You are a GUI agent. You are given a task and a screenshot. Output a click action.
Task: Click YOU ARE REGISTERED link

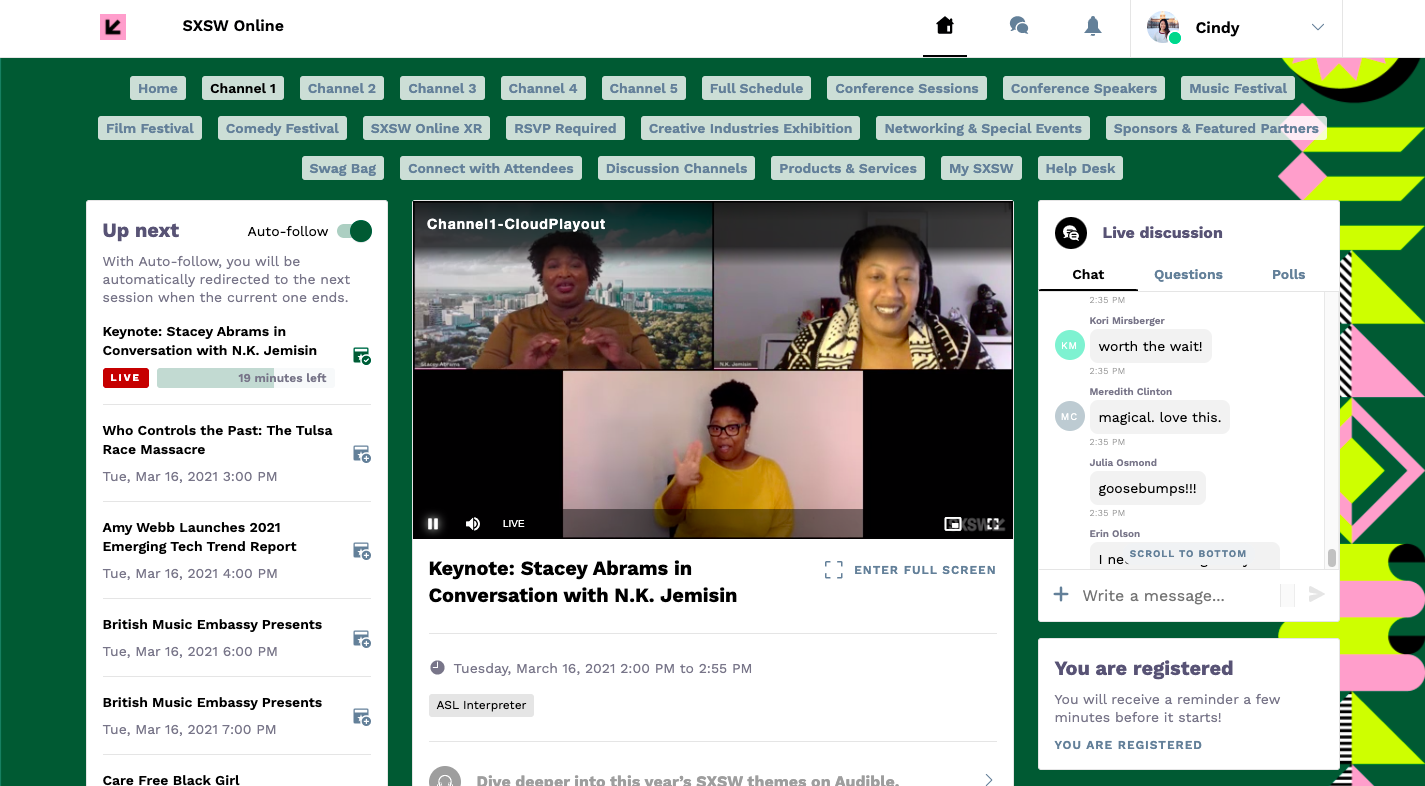click(1128, 745)
